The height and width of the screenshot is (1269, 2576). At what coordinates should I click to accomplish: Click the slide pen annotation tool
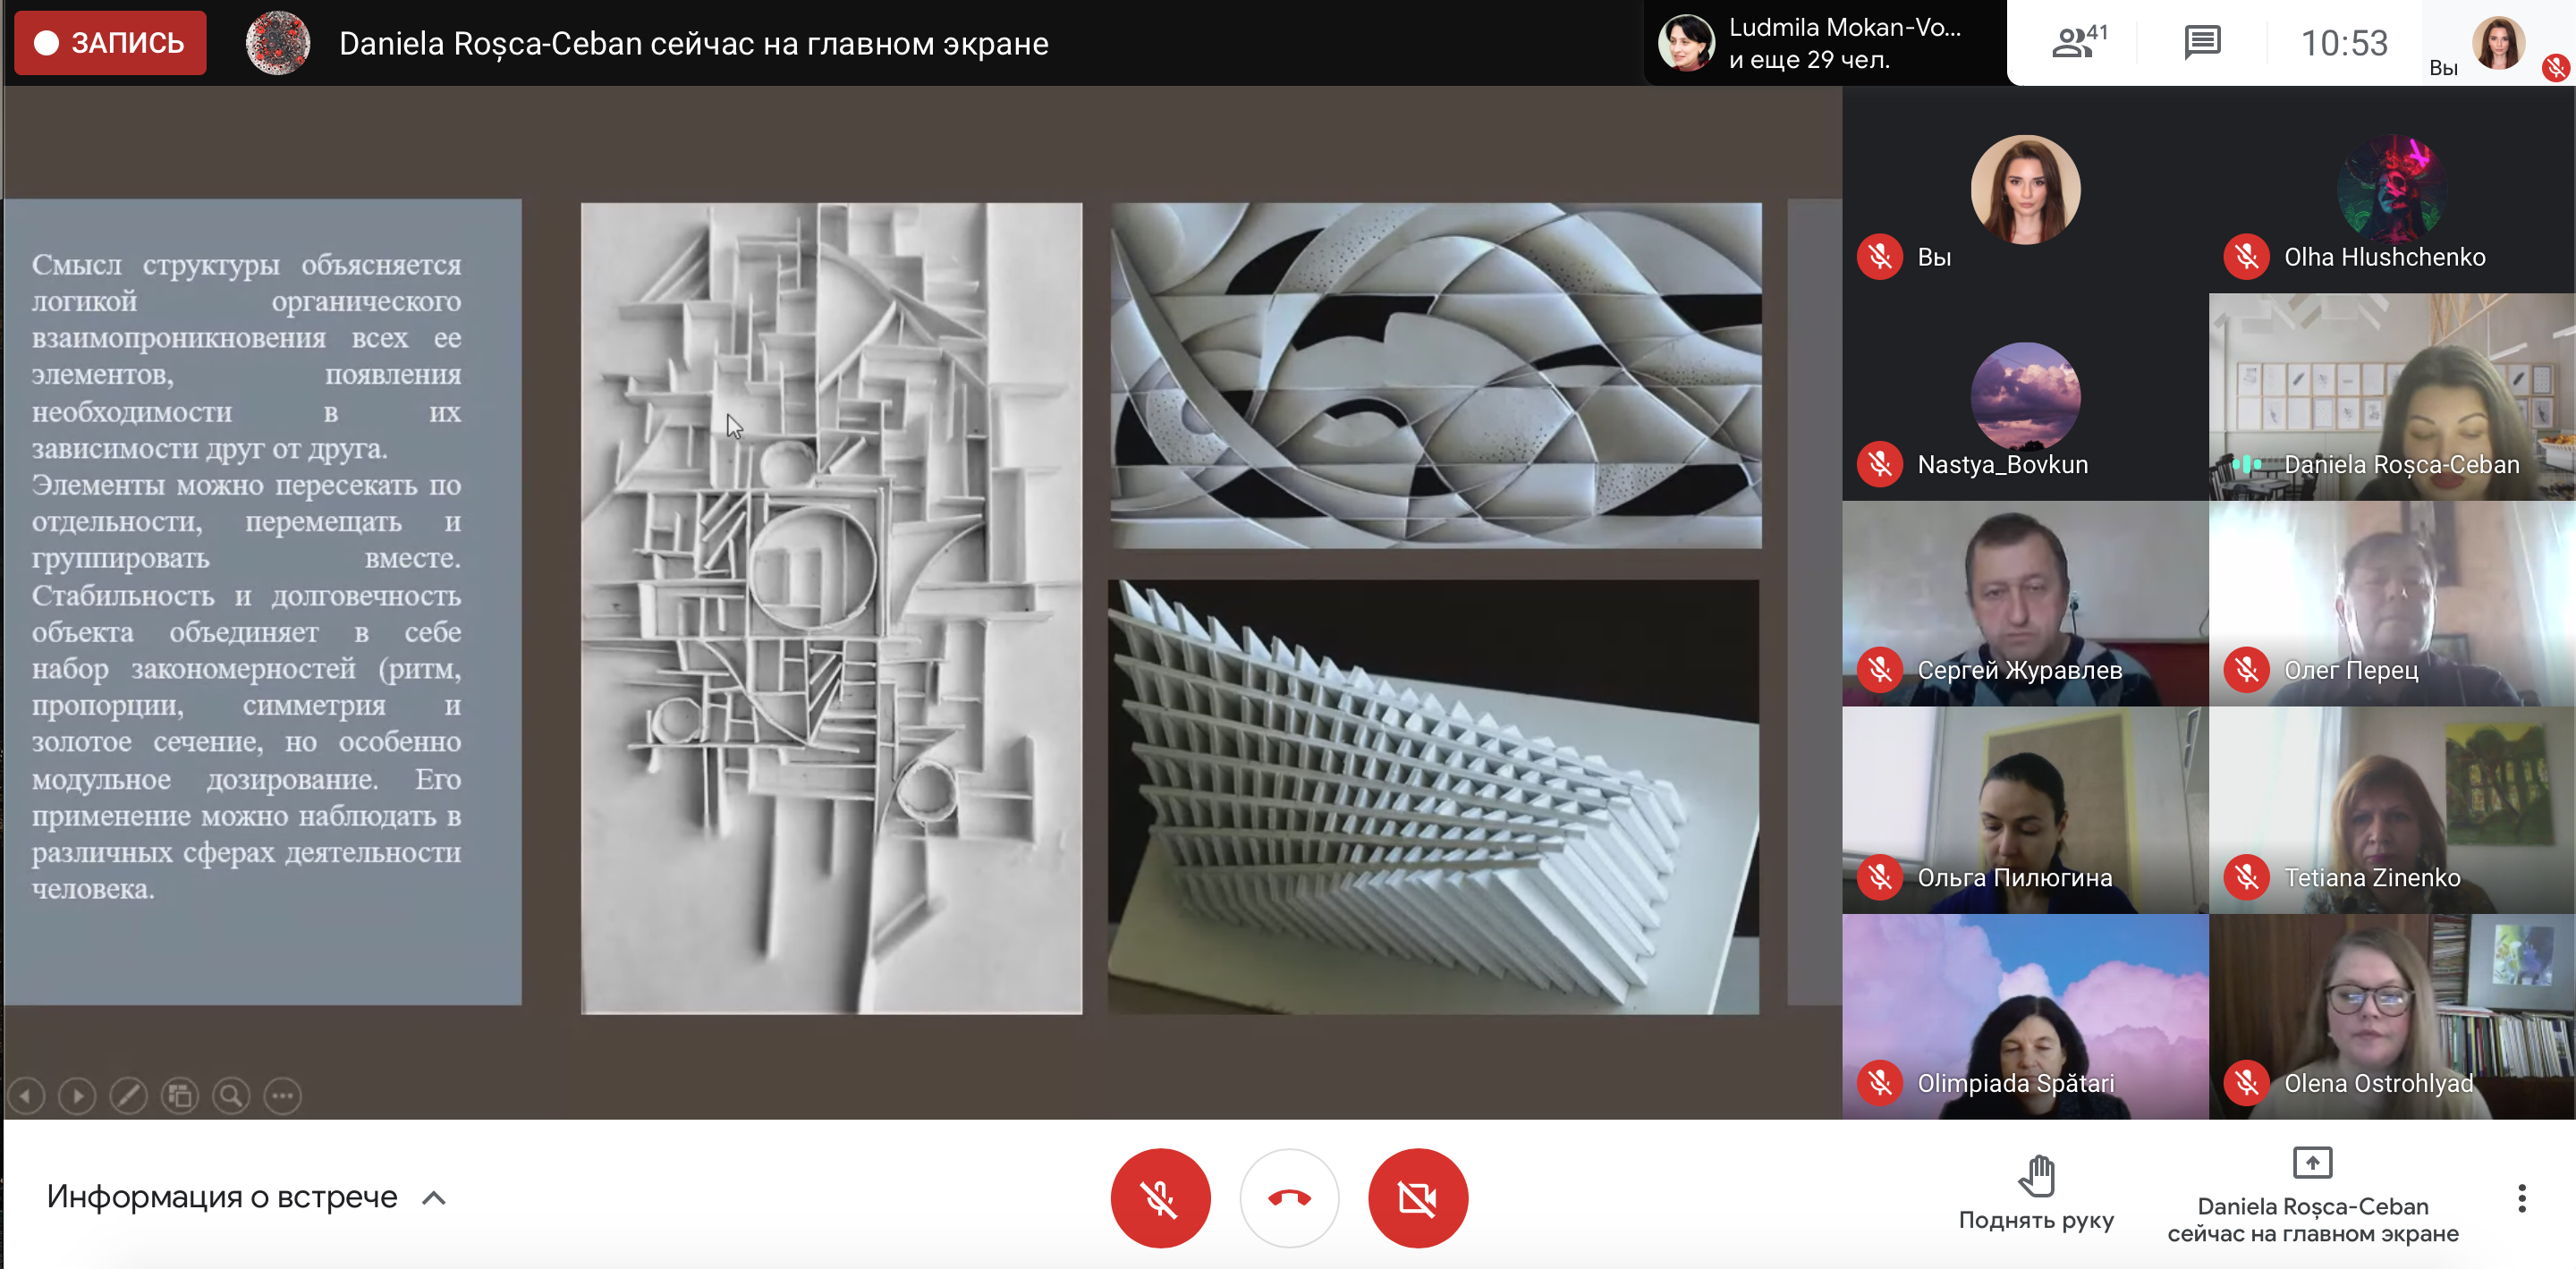pos(128,1095)
